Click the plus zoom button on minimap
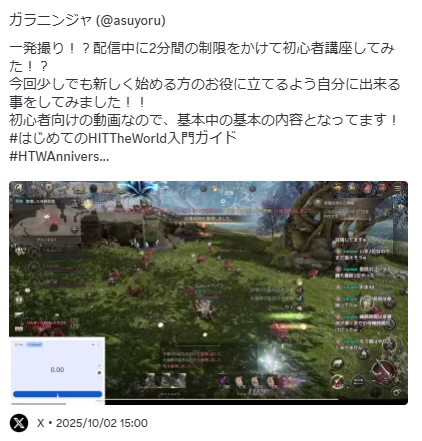The height and width of the screenshot is (441, 422). 75,229
